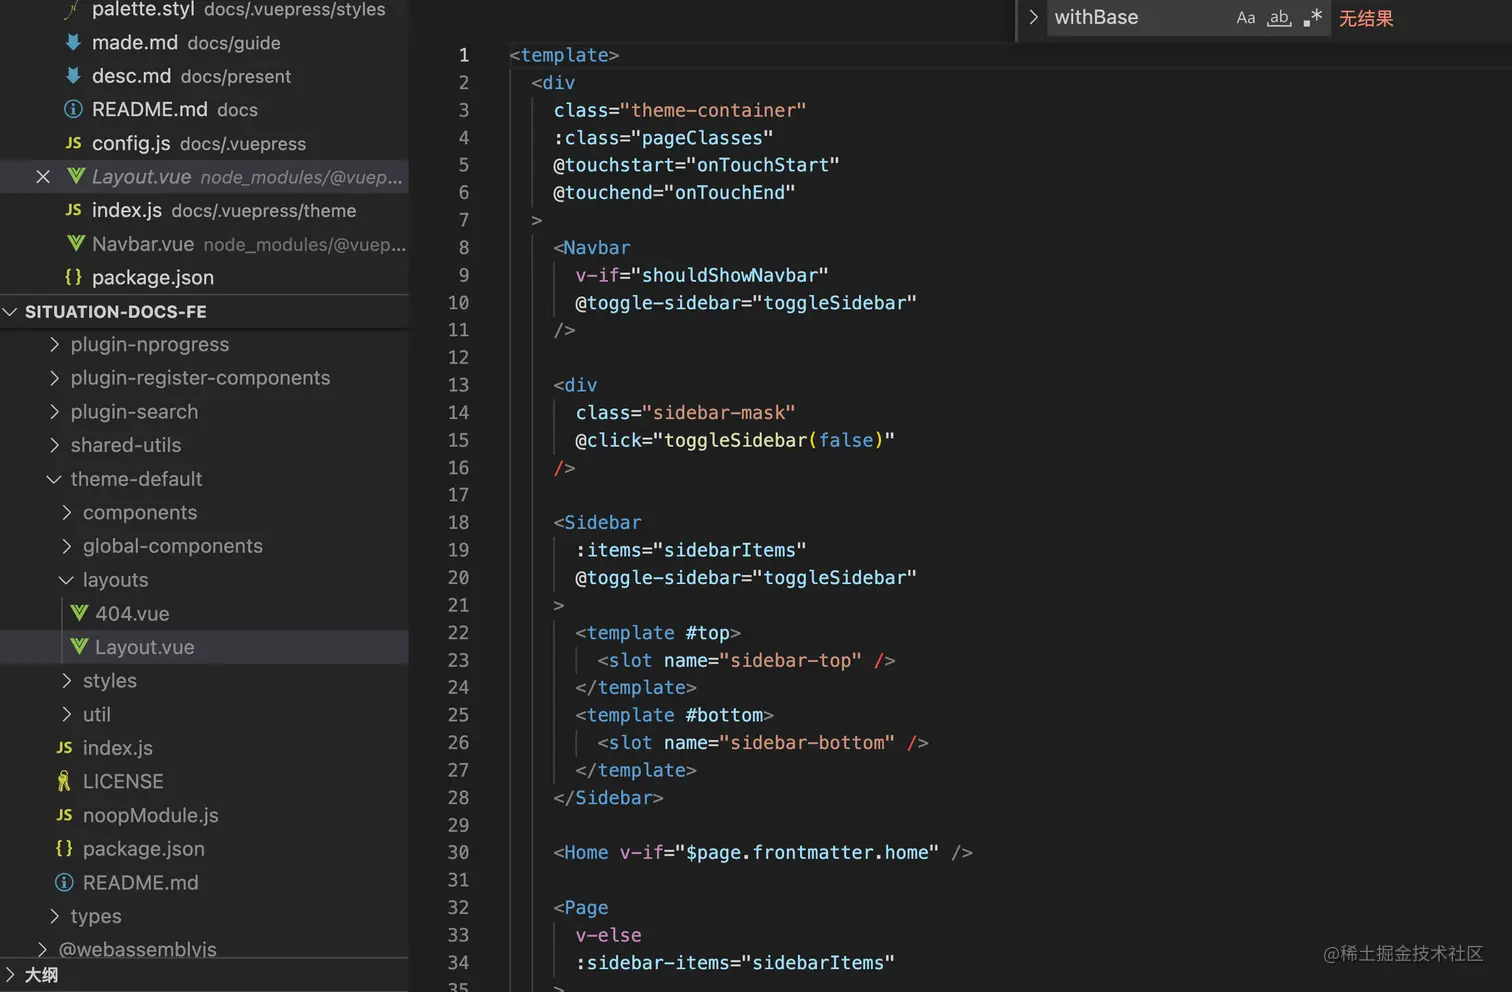The image size is (1512, 992).
Task: Expand the plugin-search folder
Action: pyautogui.click(x=54, y=412)
